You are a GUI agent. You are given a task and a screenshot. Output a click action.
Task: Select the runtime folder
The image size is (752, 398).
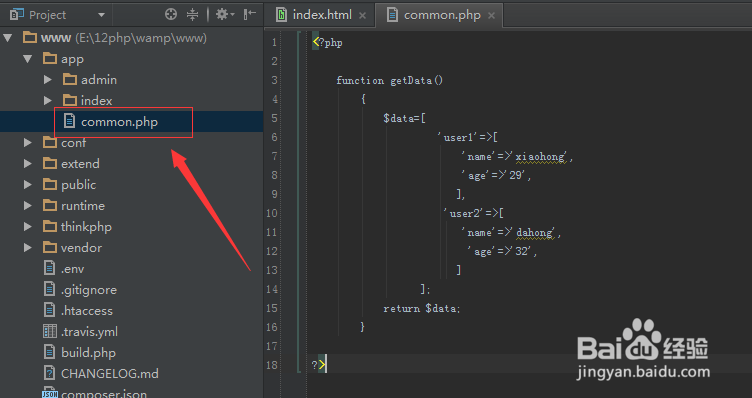(x=82, y=206)
